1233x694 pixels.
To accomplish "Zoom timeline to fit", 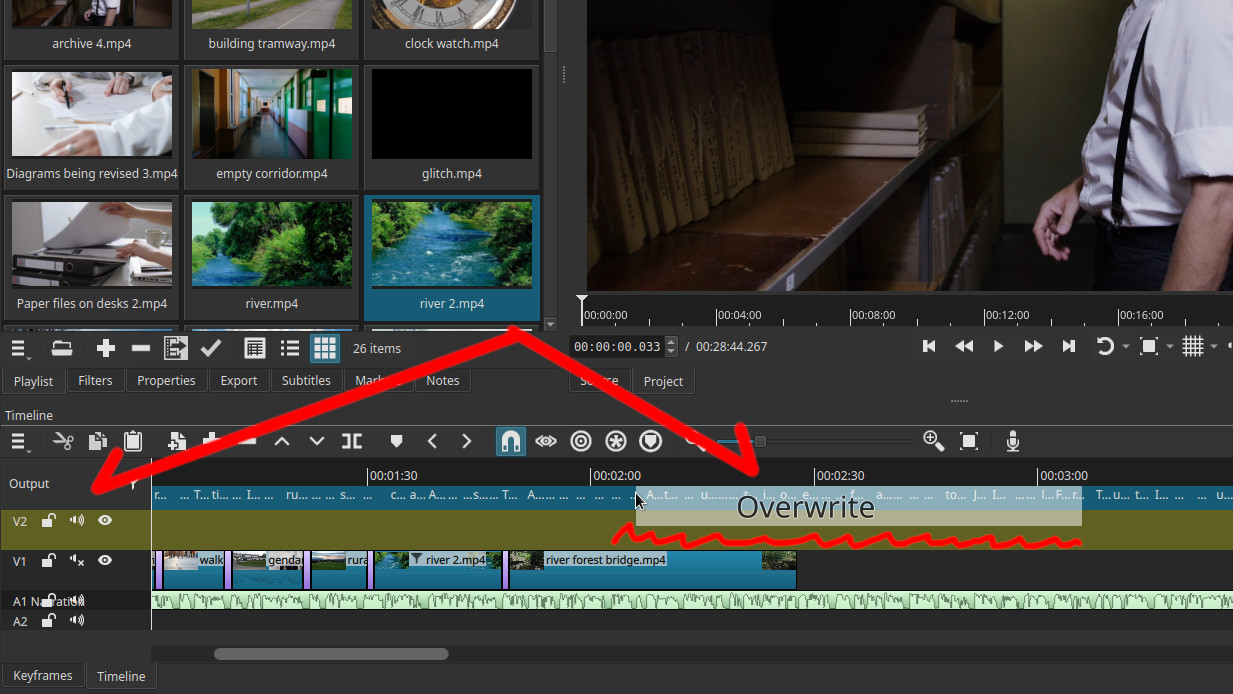I will click(968, 441).
